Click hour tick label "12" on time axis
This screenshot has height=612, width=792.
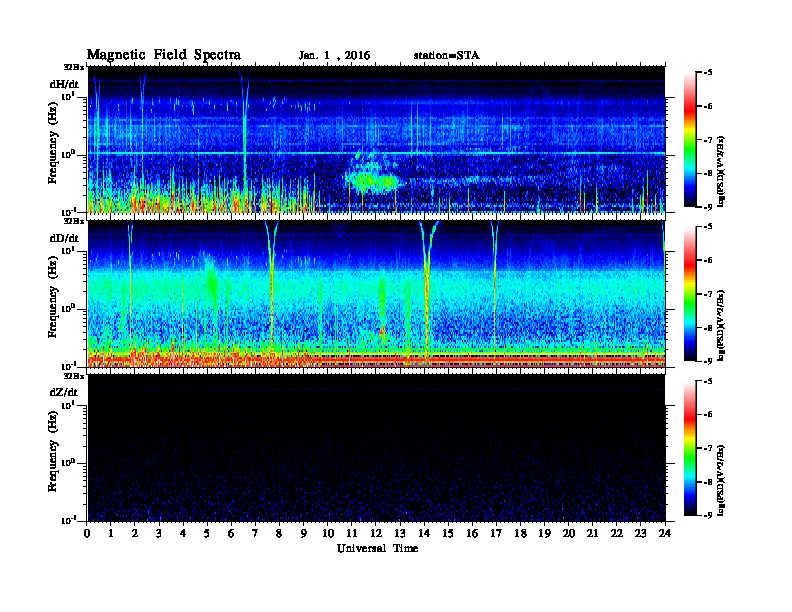376,533
